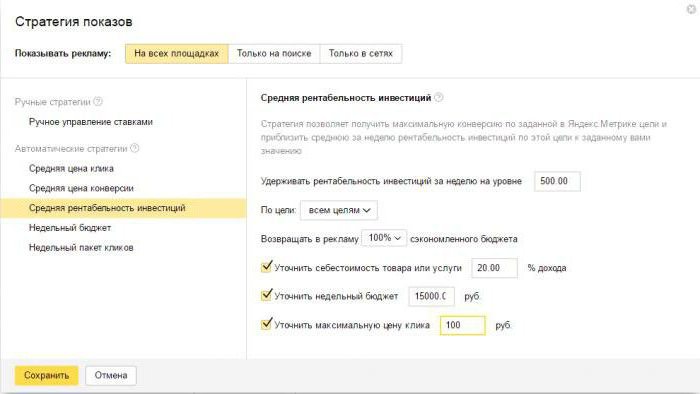700x394 pixels.
Task: Close the strategy dialog with the X icon
Action: pos(692,9)
